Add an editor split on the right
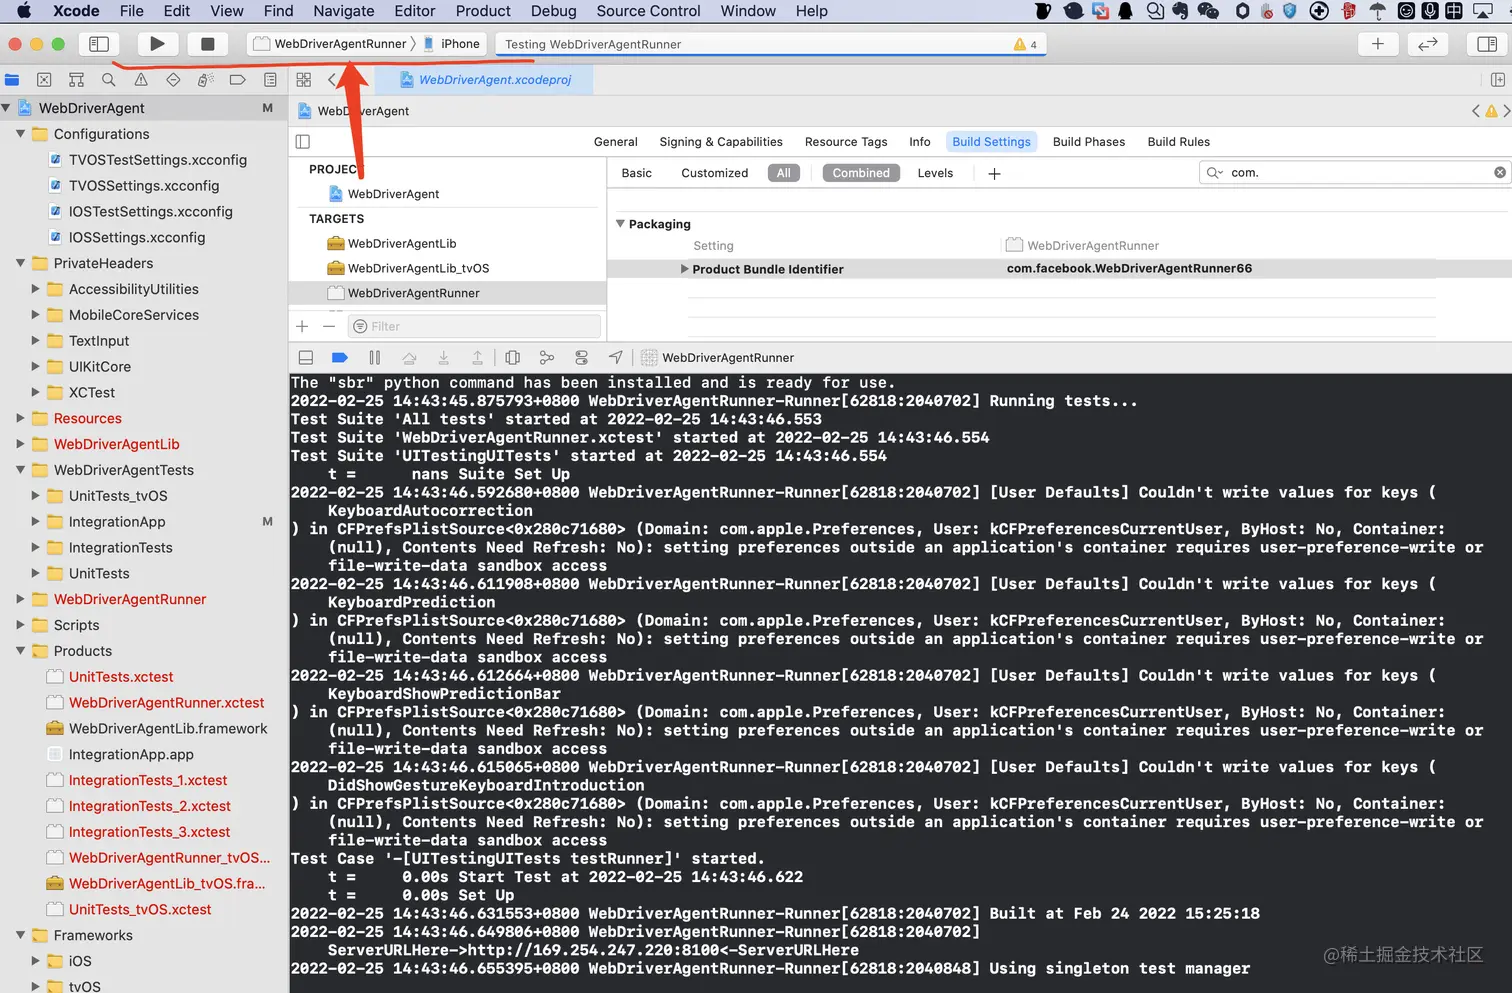This screenshot has width=1512, height=993. pos(1497,80)
